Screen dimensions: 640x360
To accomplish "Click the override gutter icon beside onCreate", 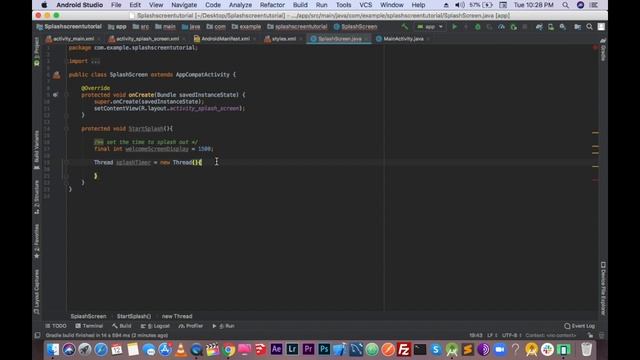I will (56, 95).
